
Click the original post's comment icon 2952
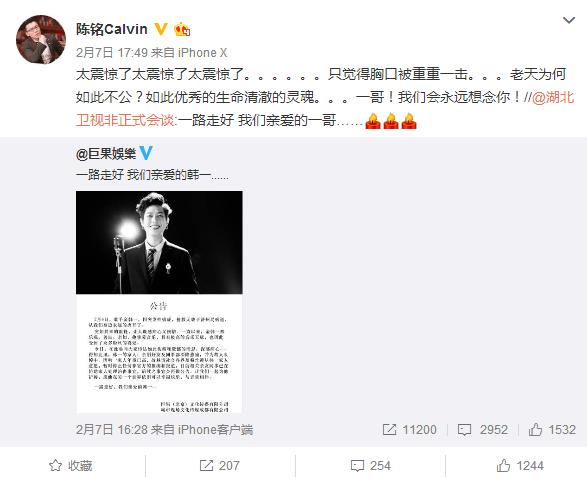483,430
